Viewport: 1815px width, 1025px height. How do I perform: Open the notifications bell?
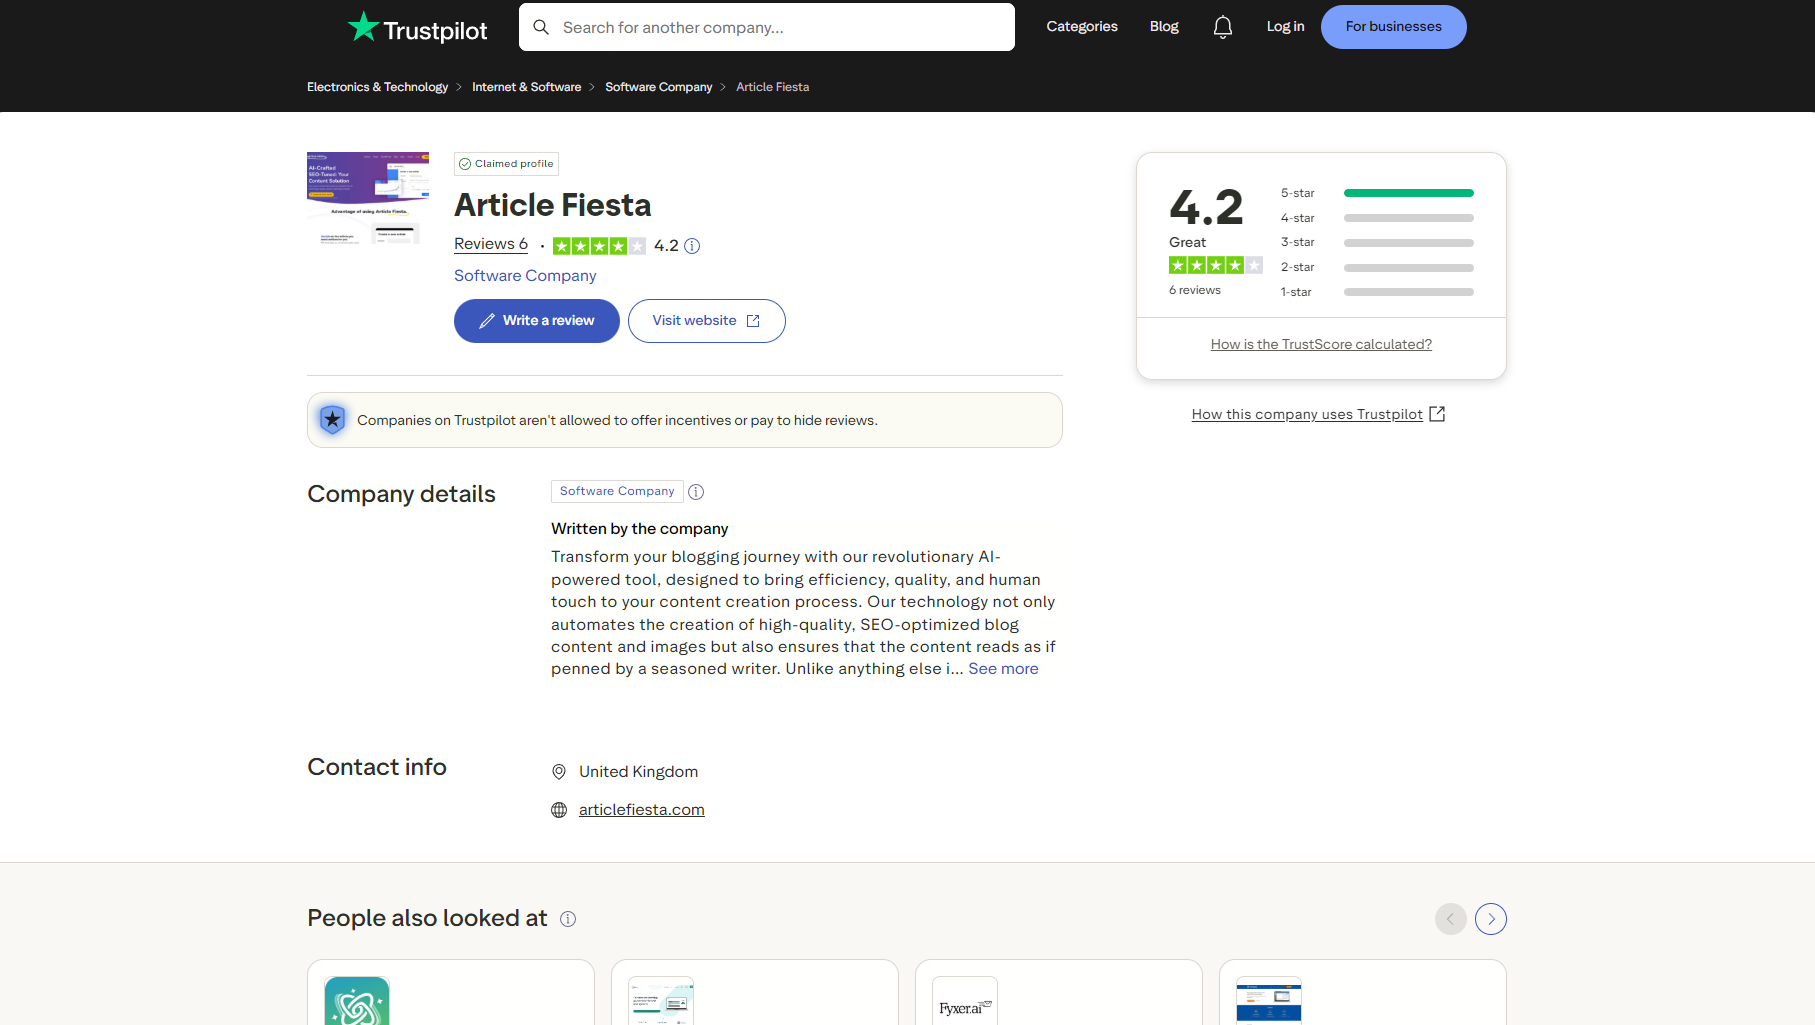1222,27
